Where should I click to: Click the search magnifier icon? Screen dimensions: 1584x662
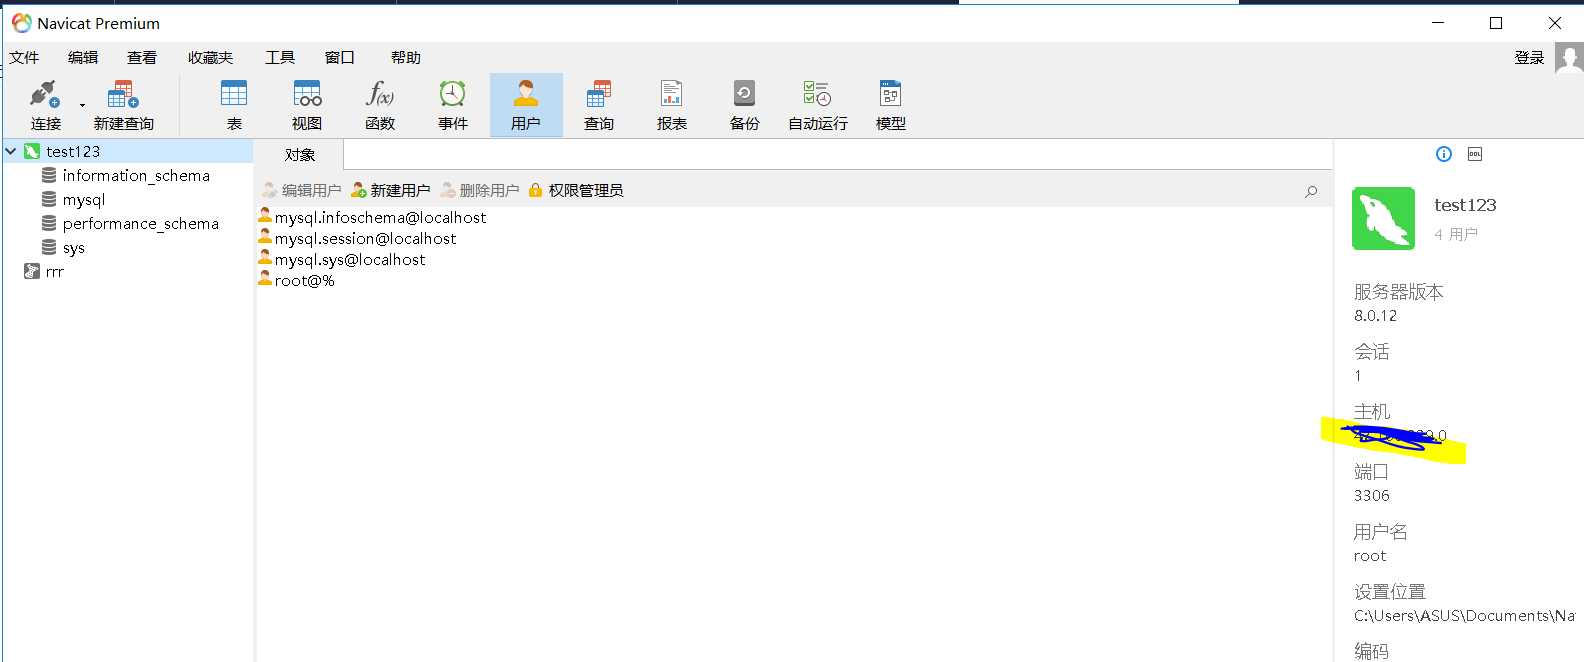1311,191
